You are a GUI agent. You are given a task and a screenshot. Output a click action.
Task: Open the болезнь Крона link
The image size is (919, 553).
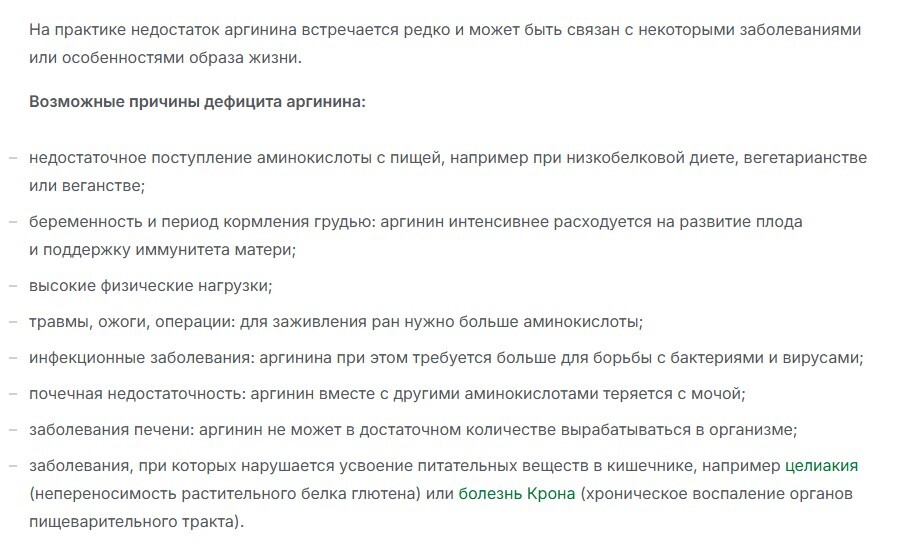(516, 494)
